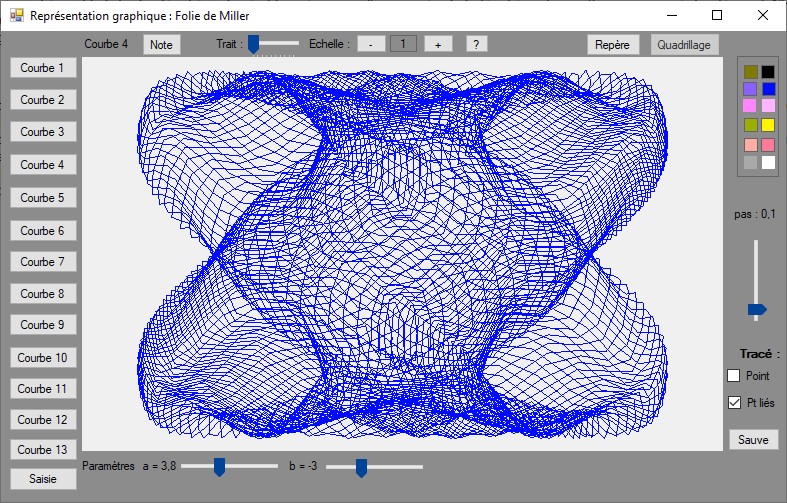Display Courbe 7 from the list

[42, 262]
